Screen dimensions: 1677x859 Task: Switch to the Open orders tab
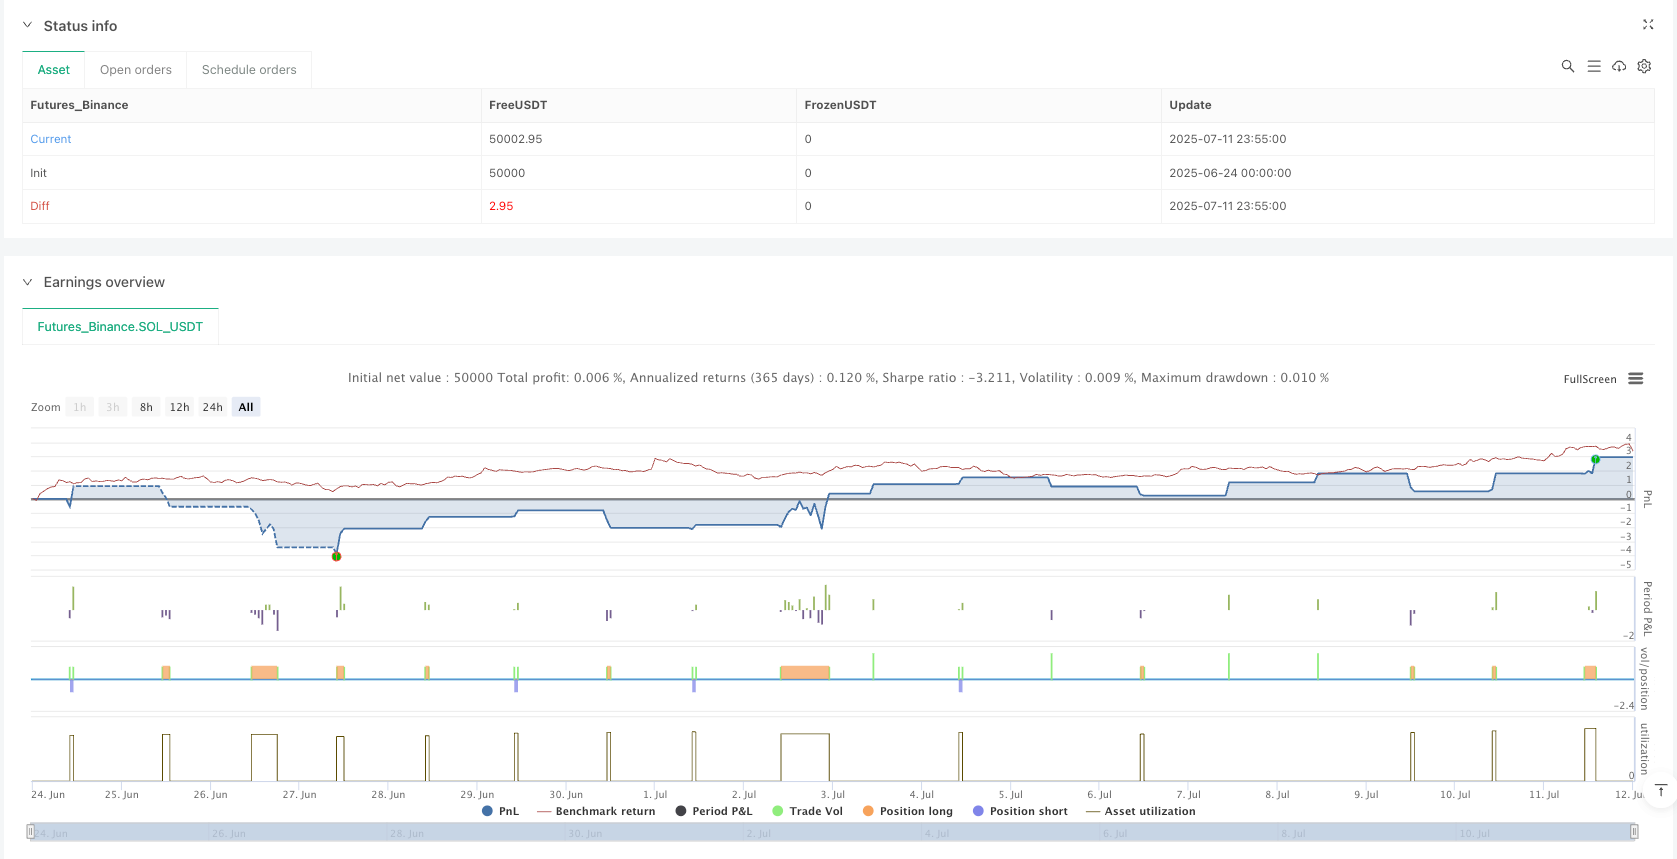point(136,70)
